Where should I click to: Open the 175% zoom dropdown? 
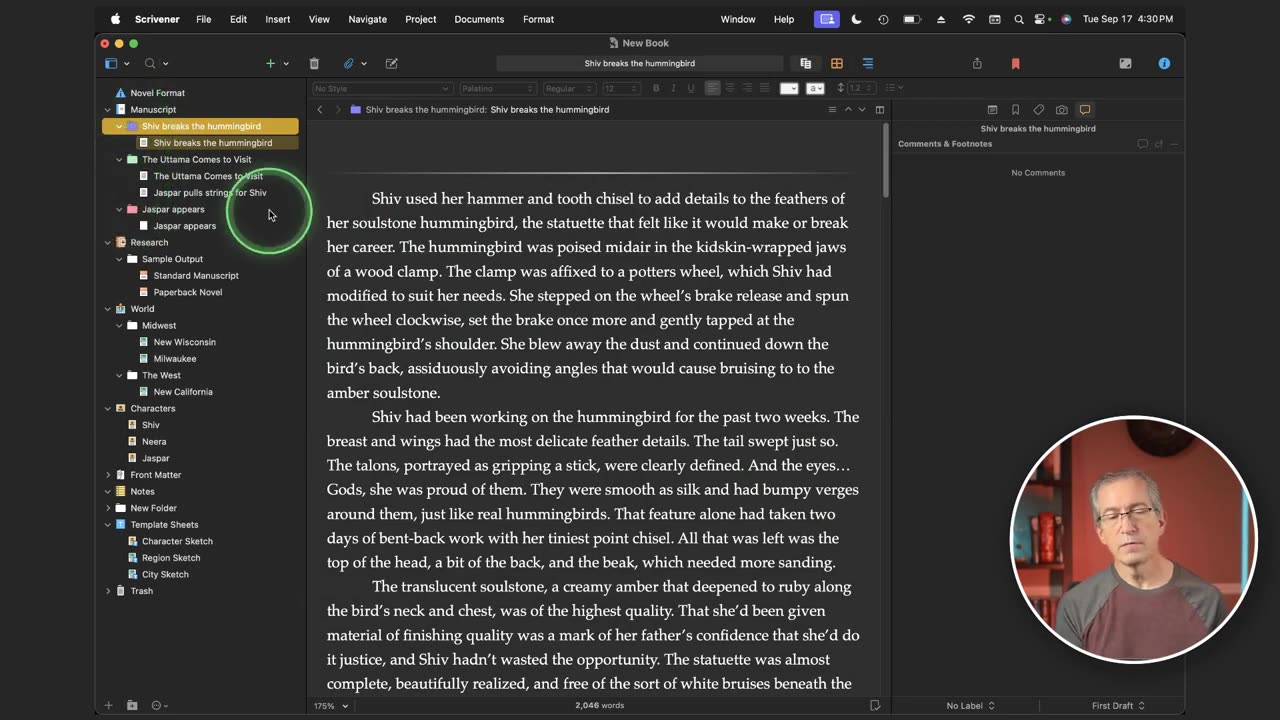pyautogui.click(x=331, y=706)
